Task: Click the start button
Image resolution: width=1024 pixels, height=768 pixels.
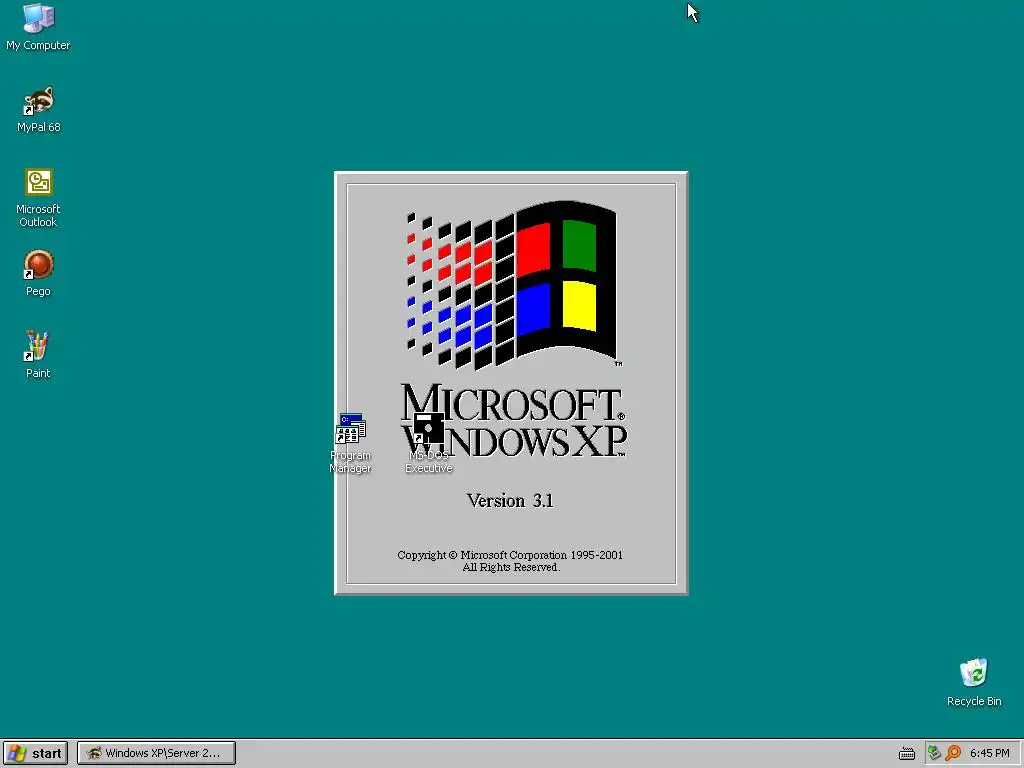Action: click(35, 753)
